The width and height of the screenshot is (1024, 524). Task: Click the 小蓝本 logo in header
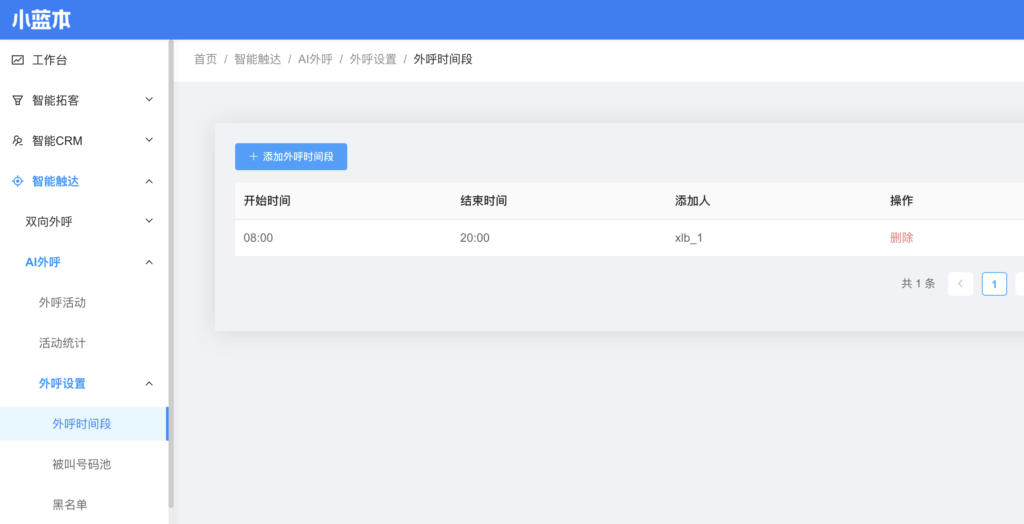click(41, 20)
